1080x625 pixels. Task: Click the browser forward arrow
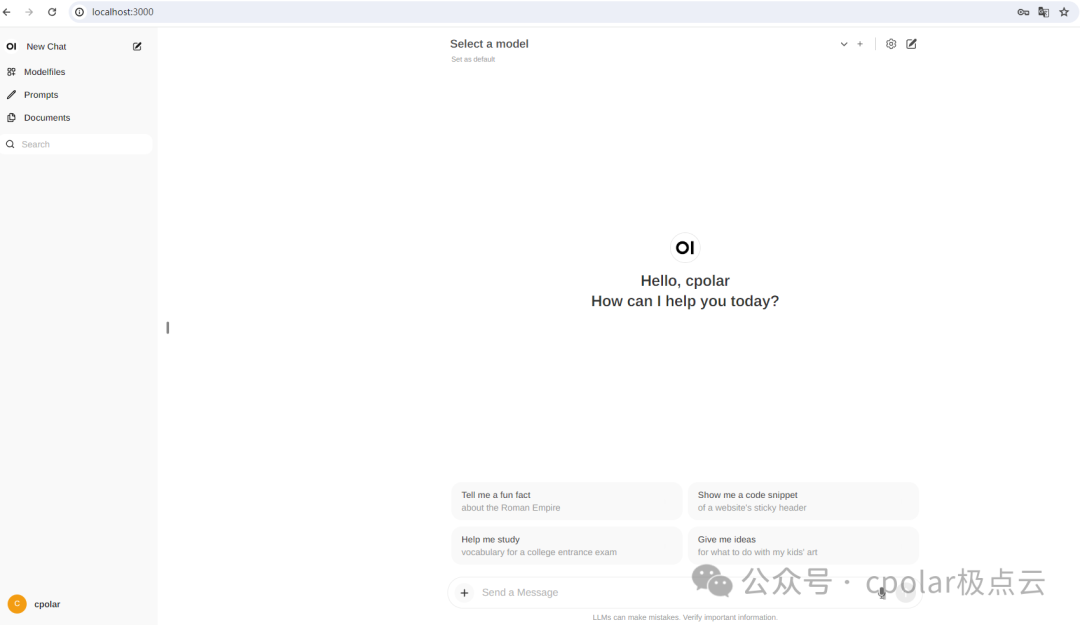(29, 12)
